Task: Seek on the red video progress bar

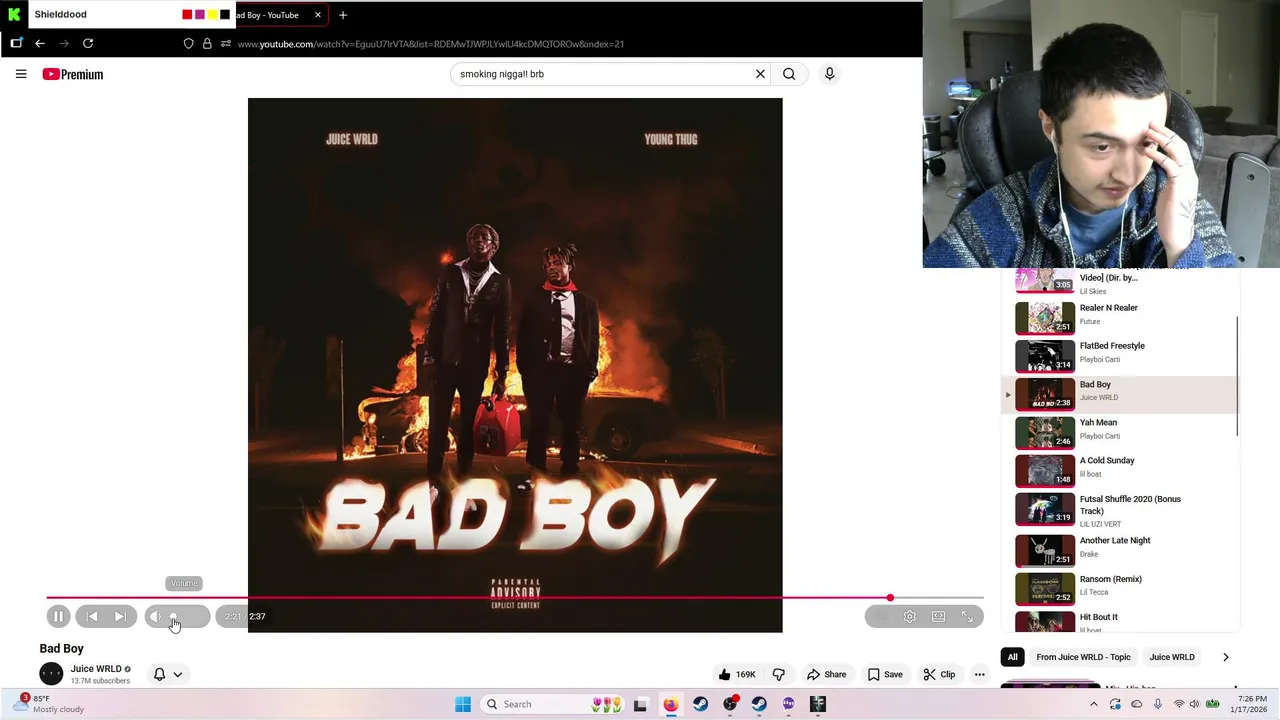Action: click(515, 598)
